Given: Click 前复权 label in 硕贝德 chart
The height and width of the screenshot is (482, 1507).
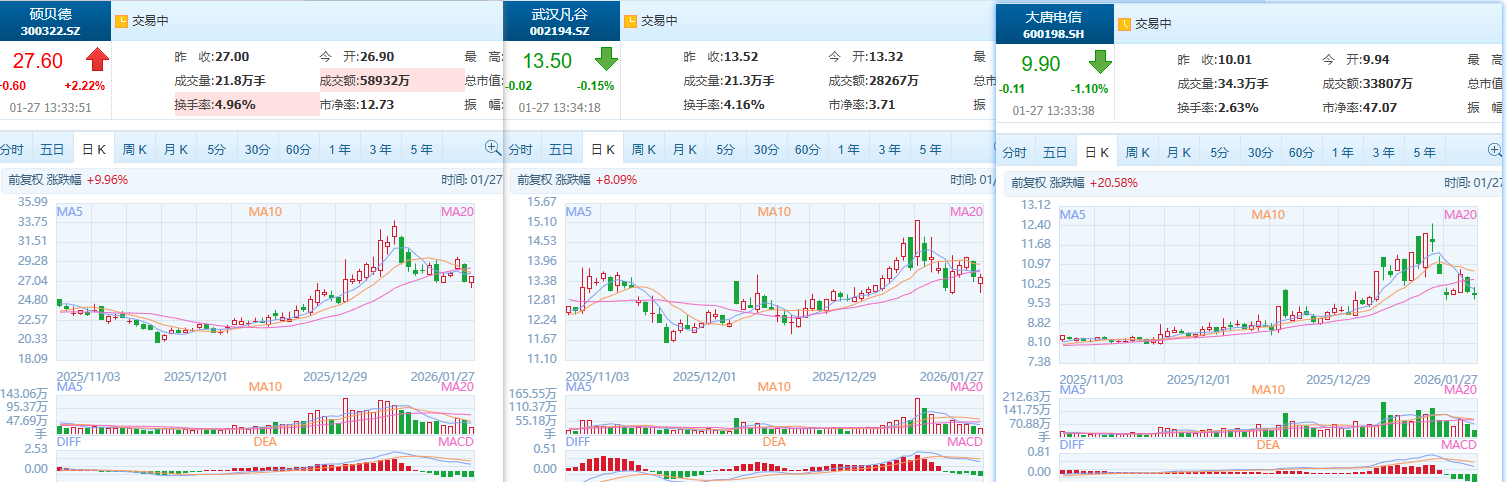Looking at the screenshot, I should tap(25, 180).
